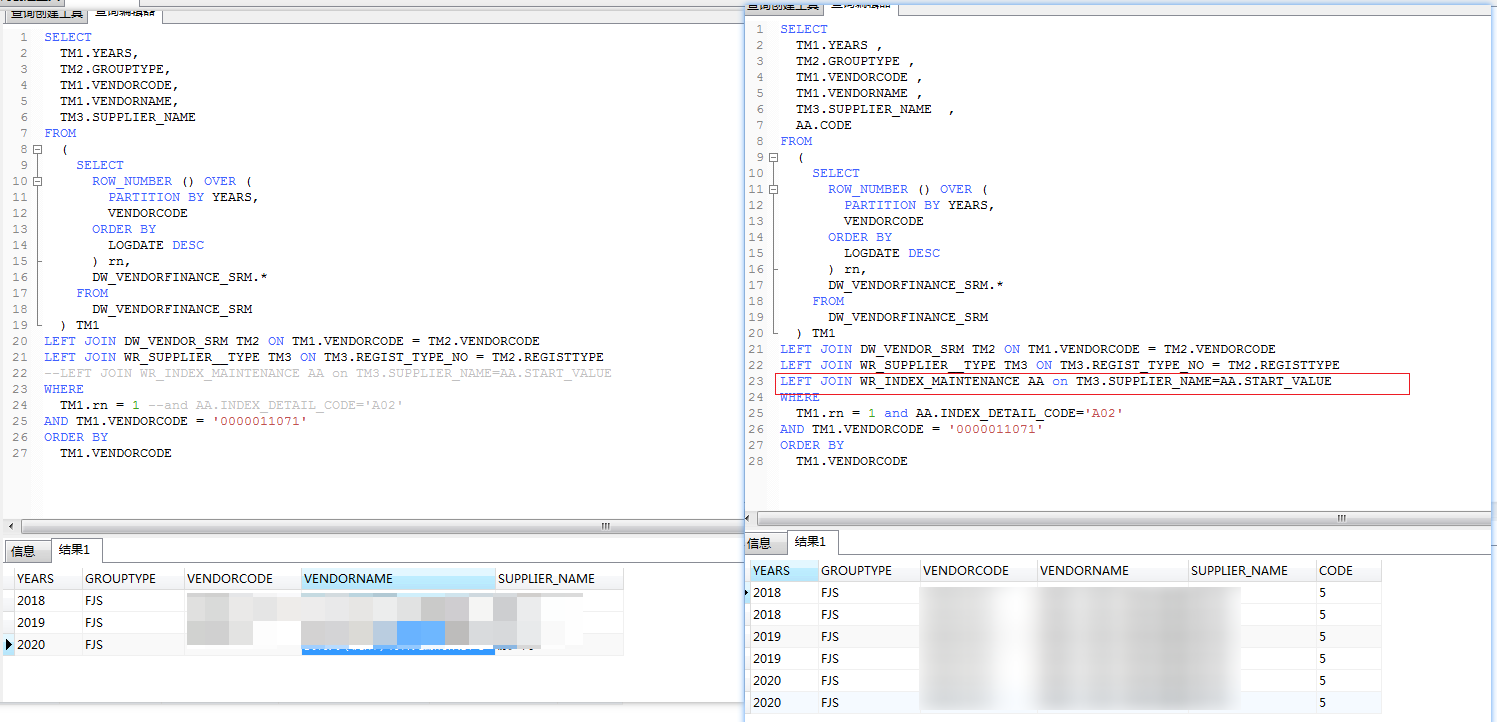Click GROUPTYPE column header in left results
The image size is (1497, 722).
tap(132, 579)
